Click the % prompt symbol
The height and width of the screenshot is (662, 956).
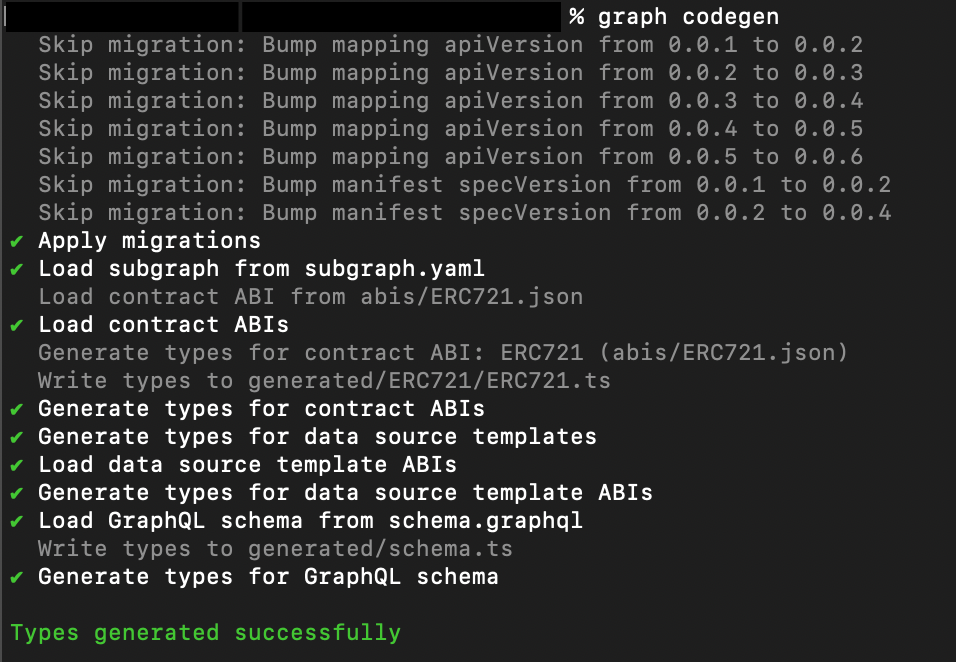click(576, 17)
